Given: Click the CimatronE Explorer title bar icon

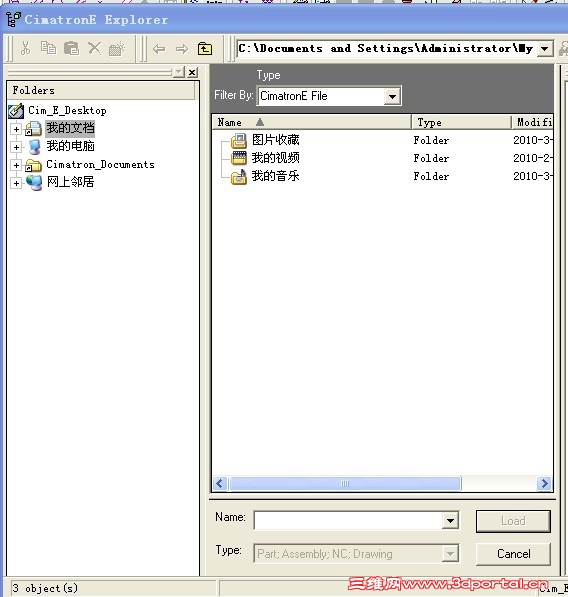Looking at the screenshot, I should (x=14, y=19).
